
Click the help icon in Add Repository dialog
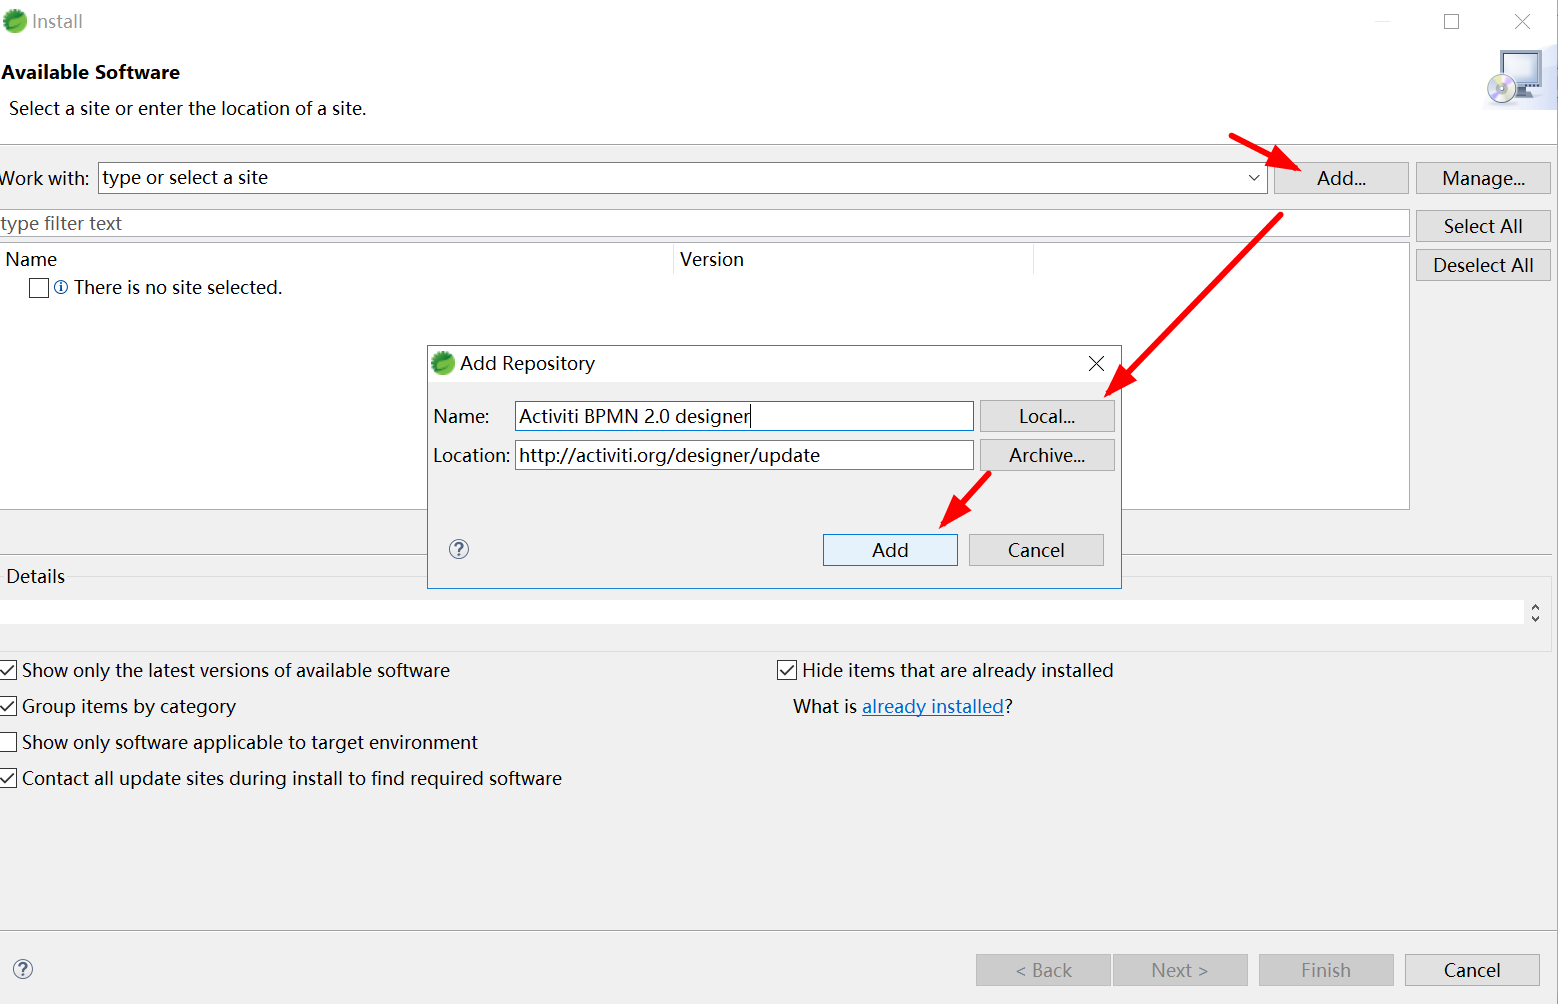click(459, 549)
